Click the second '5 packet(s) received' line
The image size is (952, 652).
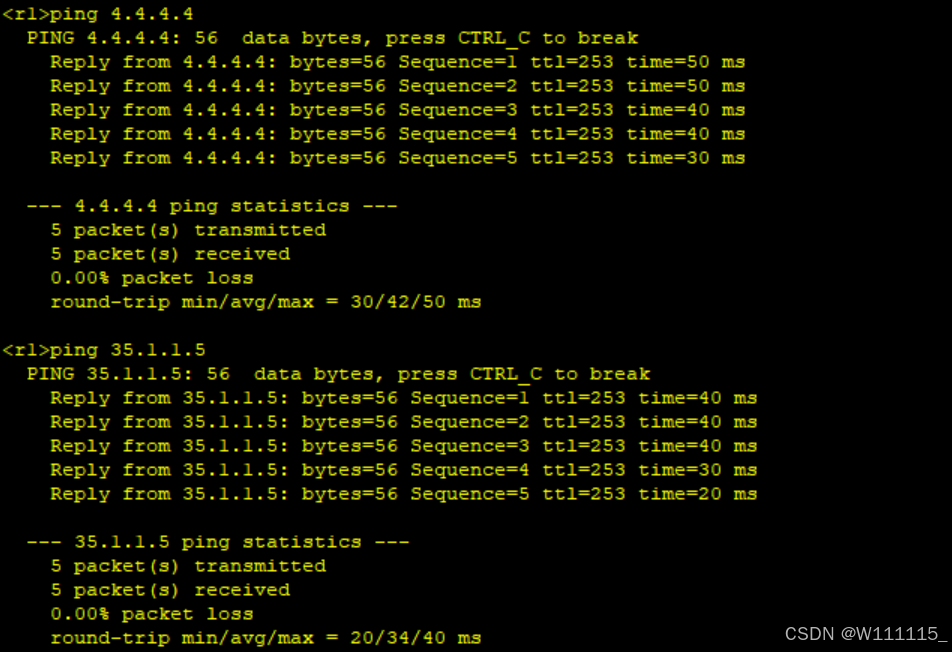pos(170,590)
